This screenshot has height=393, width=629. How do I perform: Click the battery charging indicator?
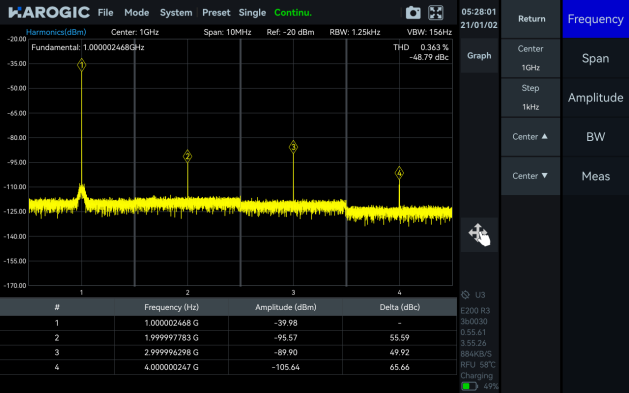pyautogui.click(x=469, y=387)
